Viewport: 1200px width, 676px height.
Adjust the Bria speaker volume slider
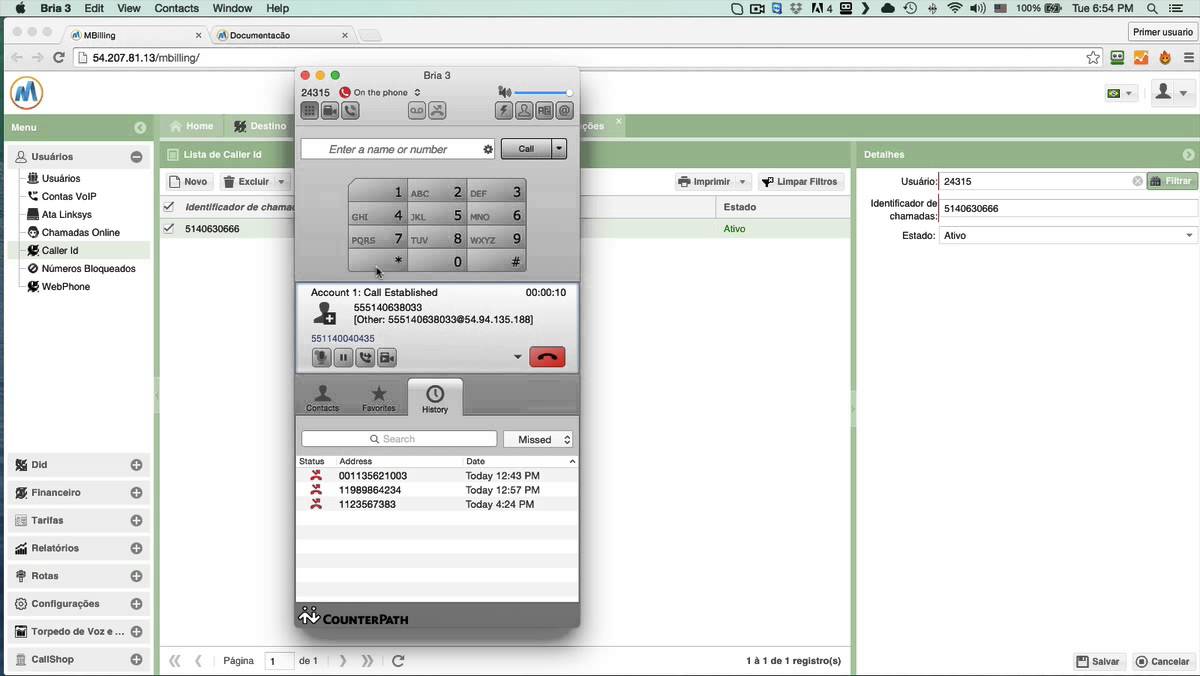(x=543, y=92)
